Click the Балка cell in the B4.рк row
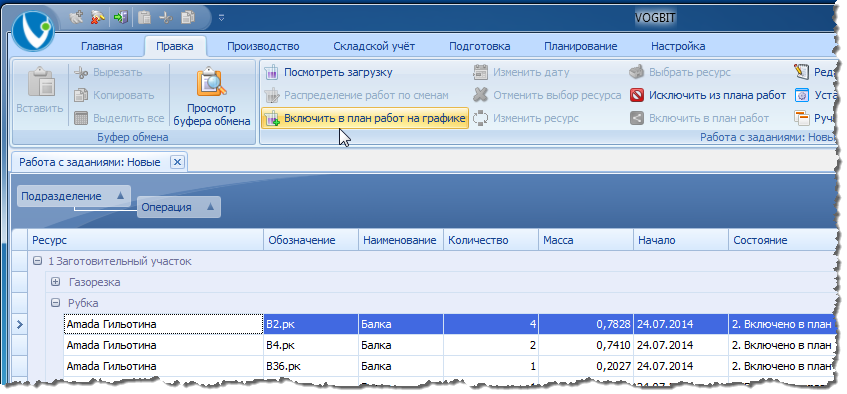Viewport: 847px width, 394px height. pos(401,345)
